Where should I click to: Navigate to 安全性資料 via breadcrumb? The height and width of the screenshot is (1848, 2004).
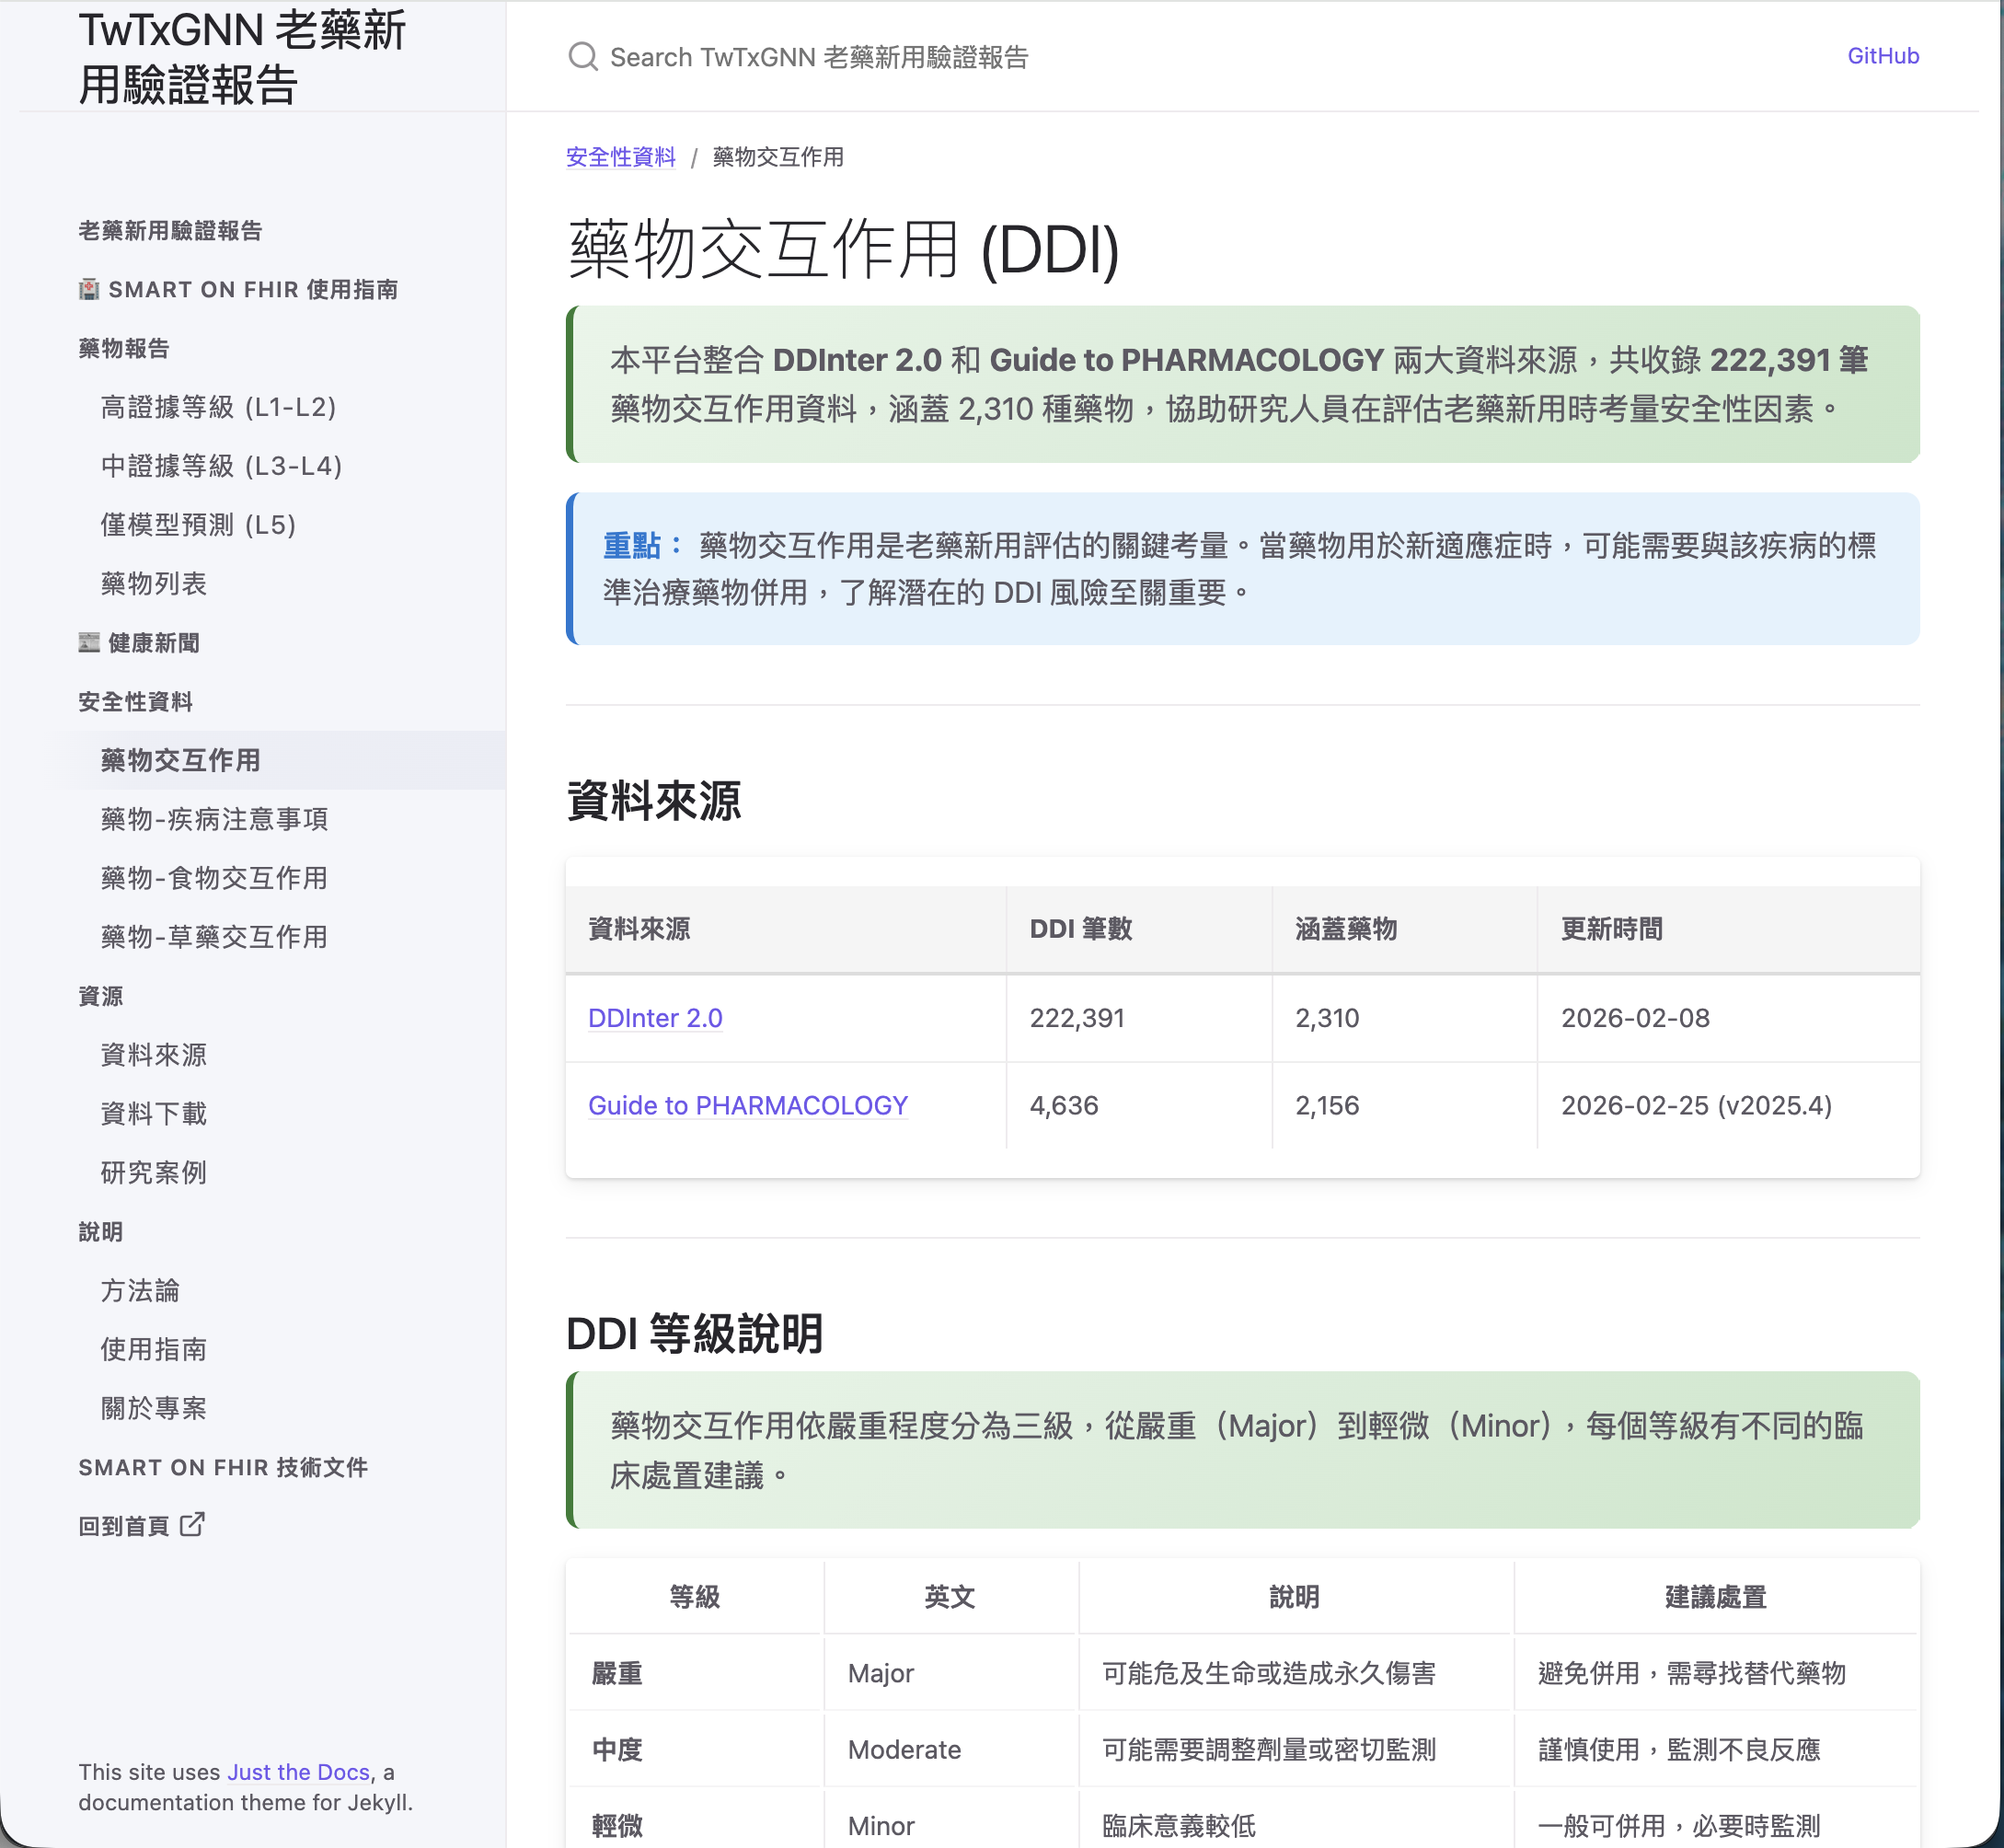620,157
